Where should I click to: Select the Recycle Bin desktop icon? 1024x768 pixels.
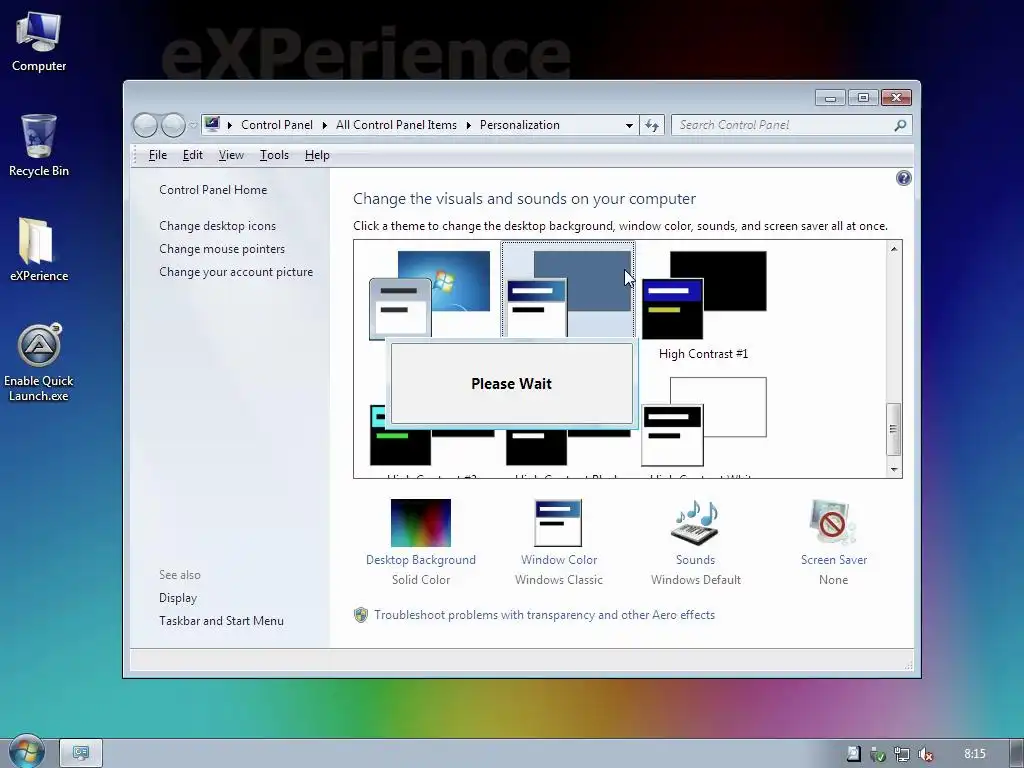tap(39, 145)
